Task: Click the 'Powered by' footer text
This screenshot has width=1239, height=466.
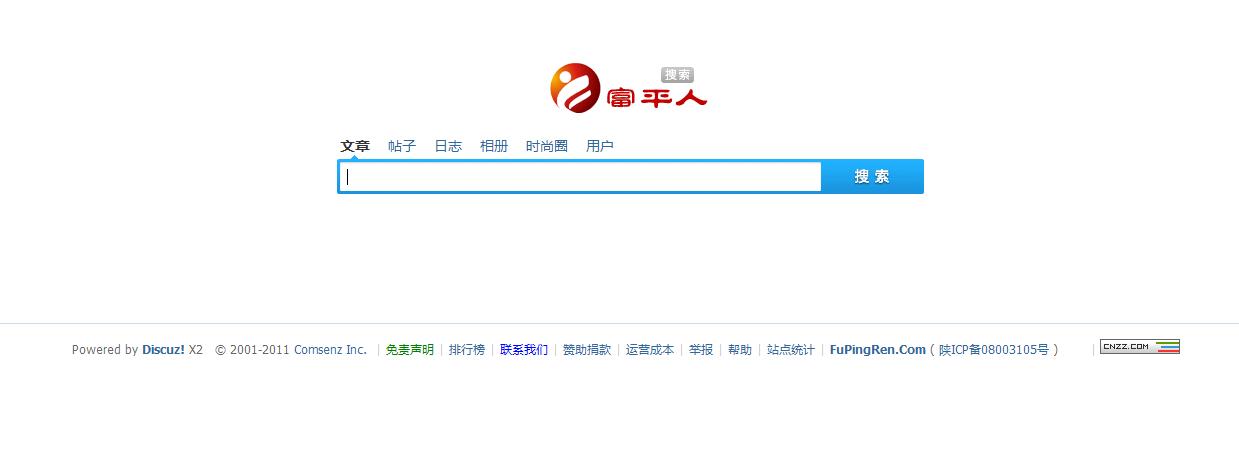Action: tap(105, 350)
